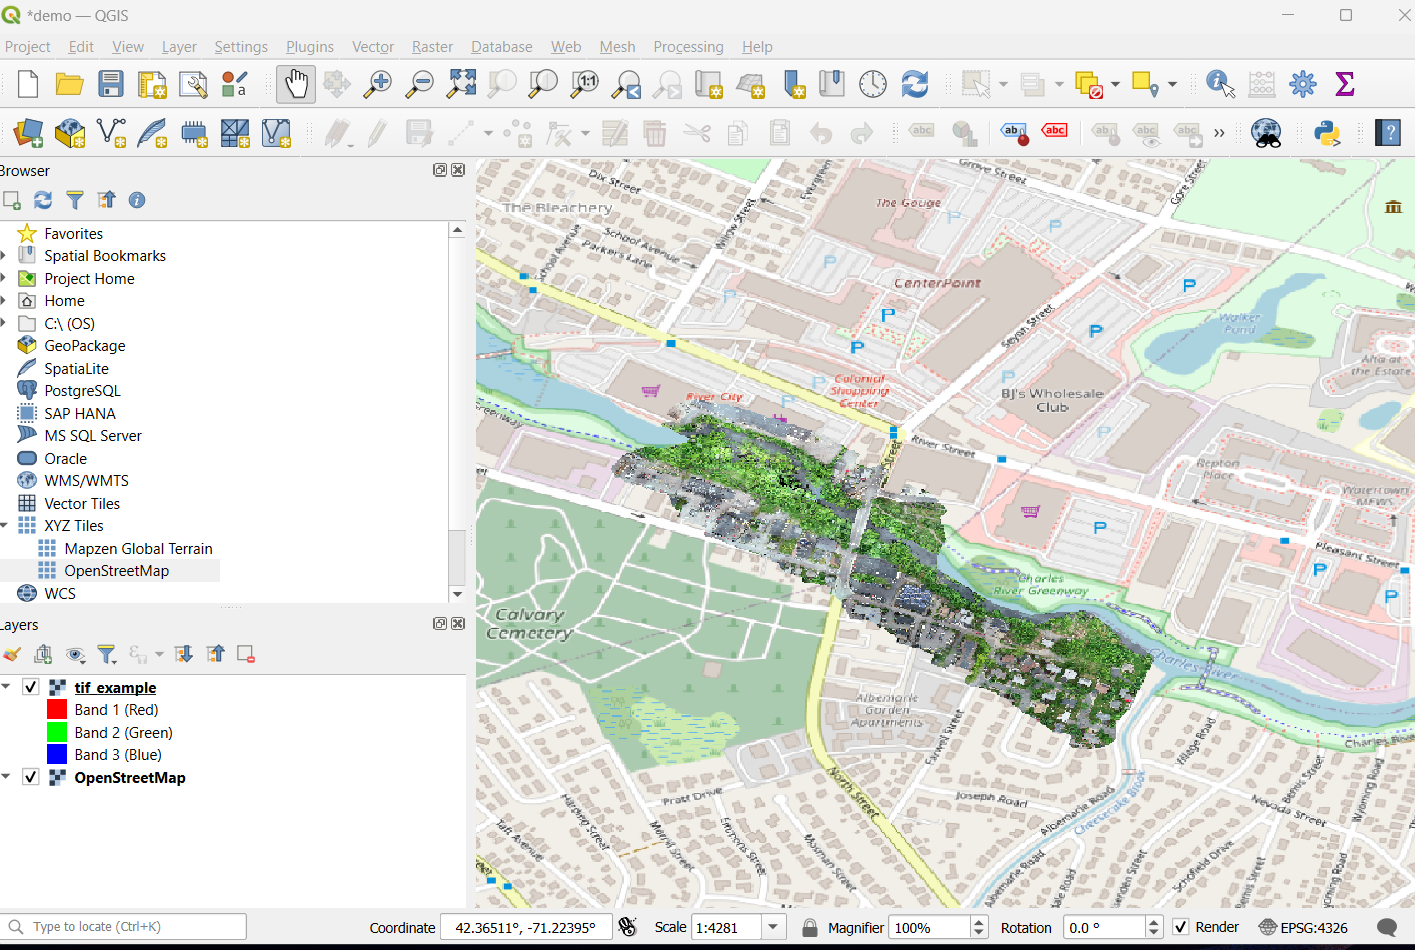Increase the Magnifier spinner value
Screen dimensions: 1415x950
click(980, 922)
